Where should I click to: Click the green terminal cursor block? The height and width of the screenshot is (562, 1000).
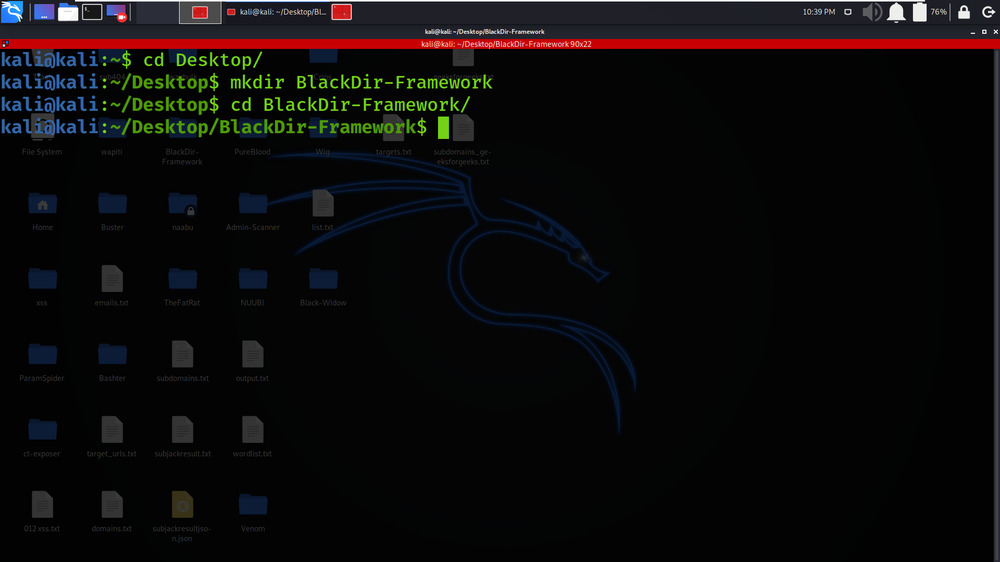coord(443,128)
